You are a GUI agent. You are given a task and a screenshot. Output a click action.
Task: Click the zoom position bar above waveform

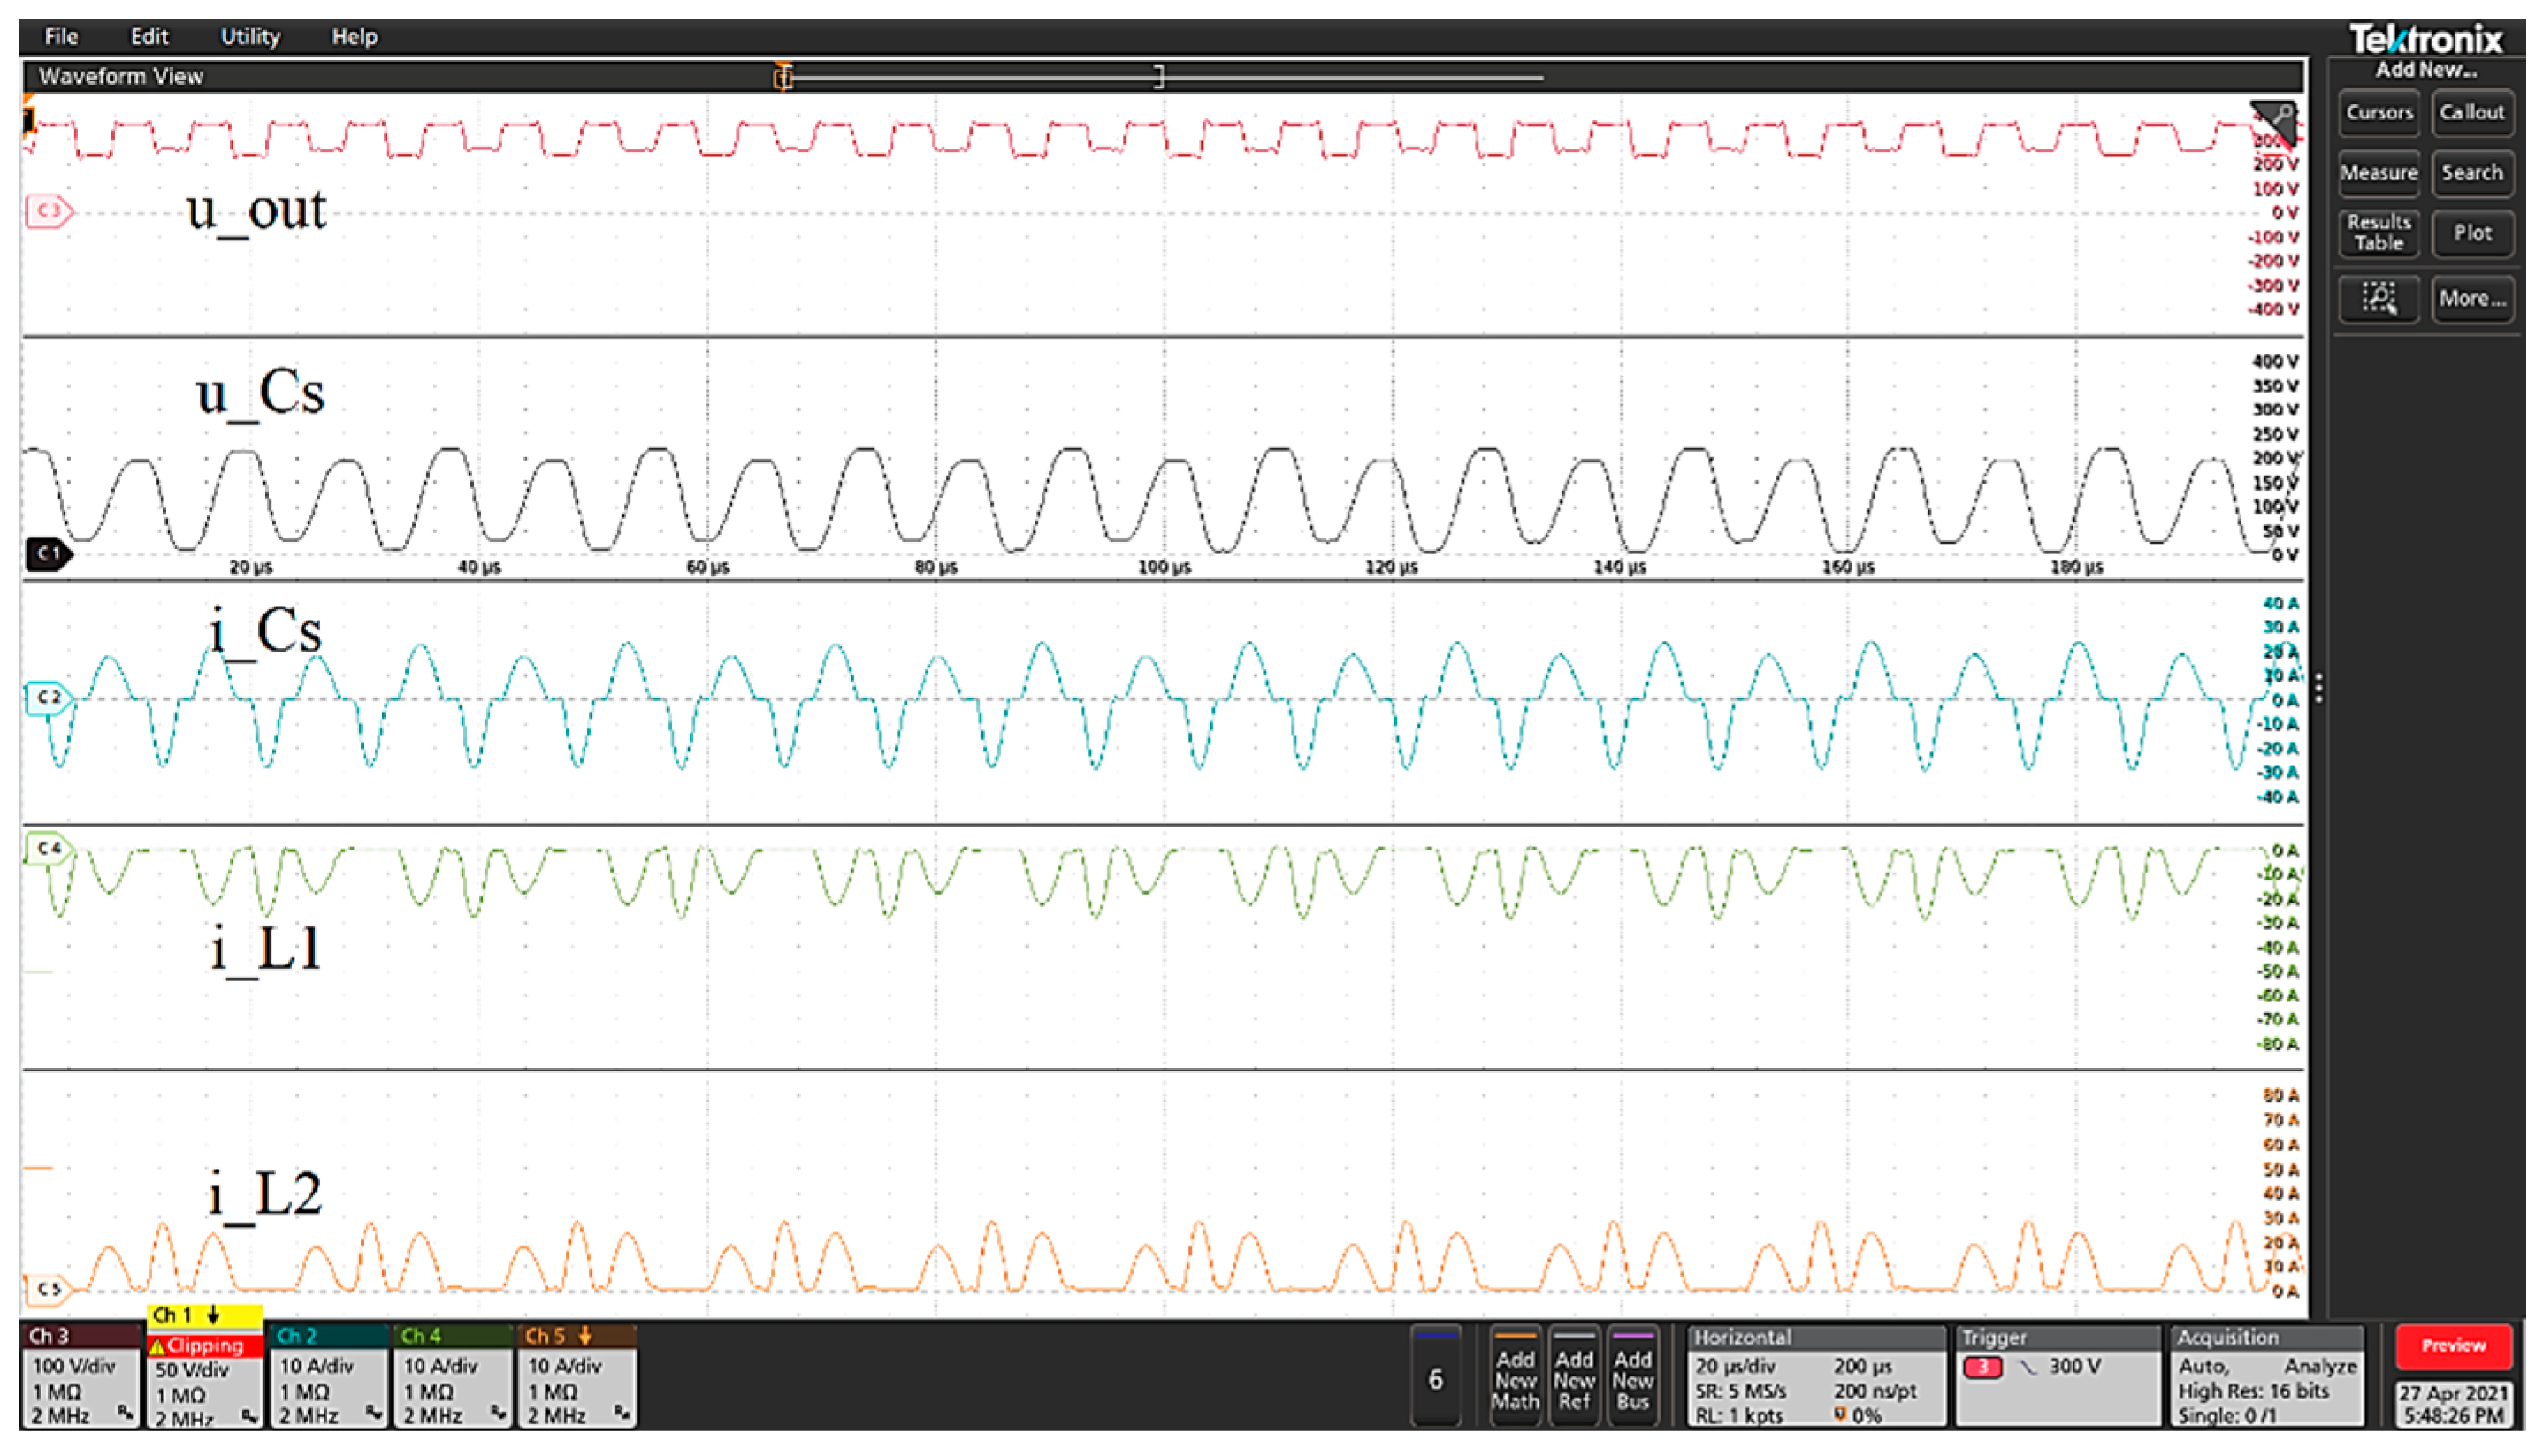pyautogui.click(x=970, y=76)
